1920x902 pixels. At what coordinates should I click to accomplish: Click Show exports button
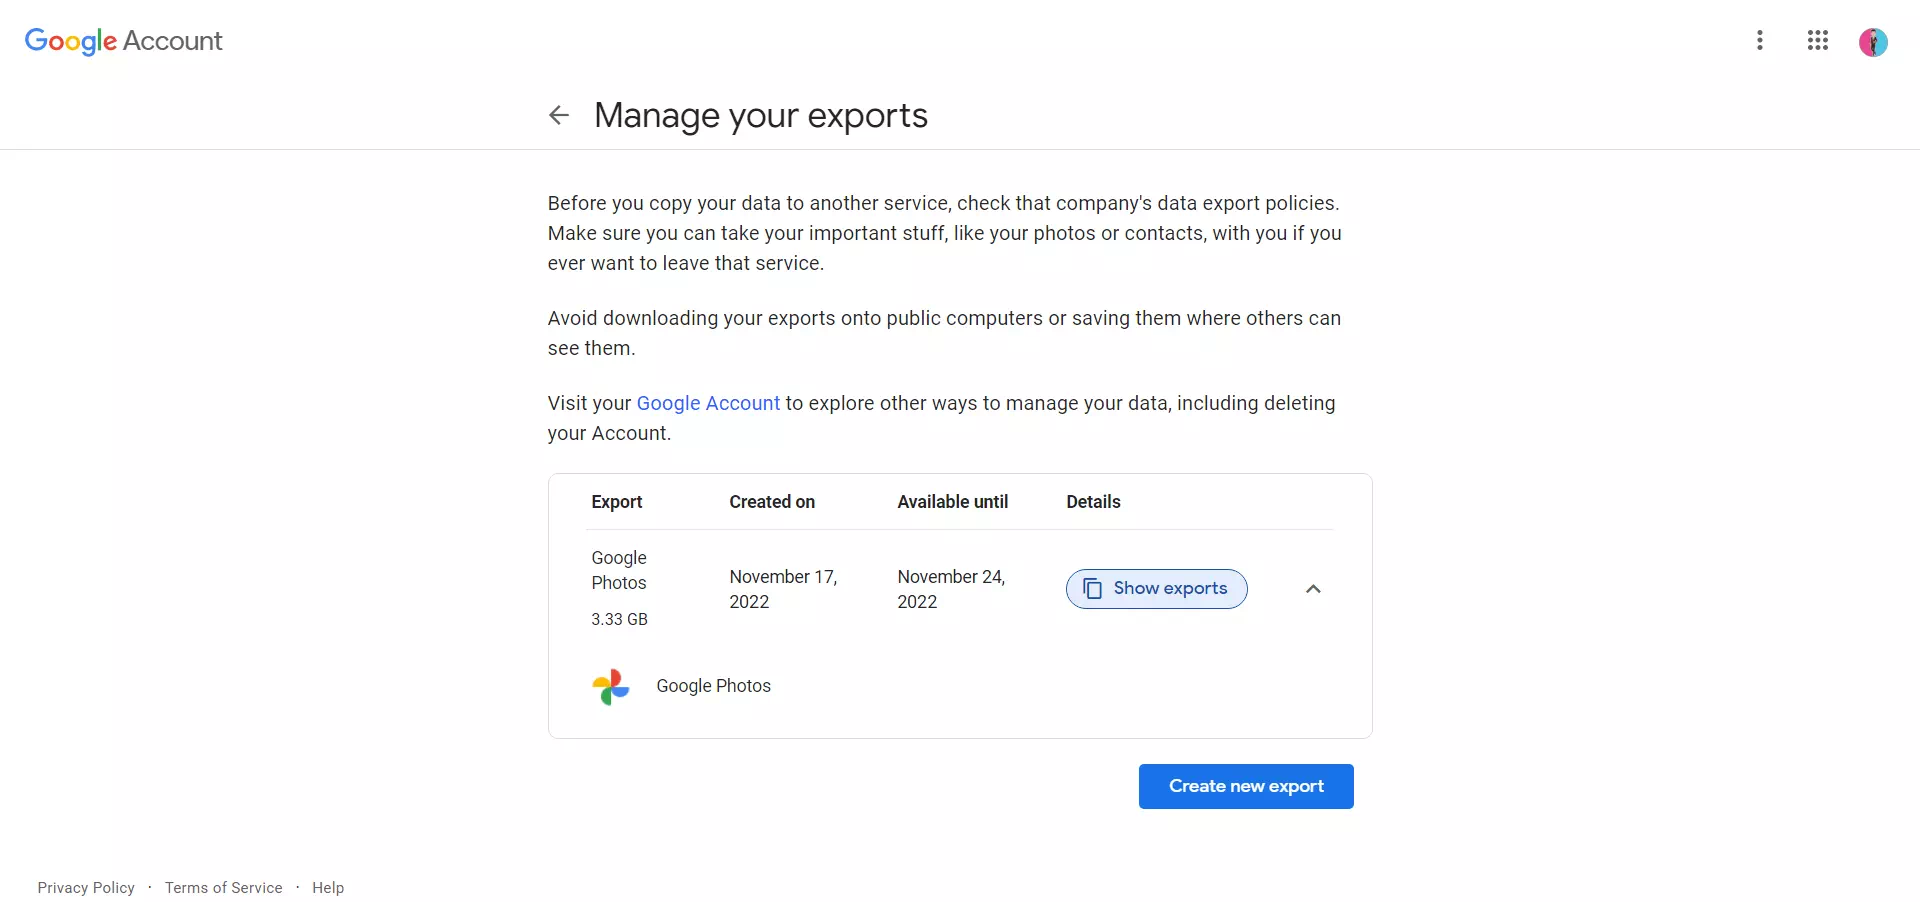(1156, 589)
